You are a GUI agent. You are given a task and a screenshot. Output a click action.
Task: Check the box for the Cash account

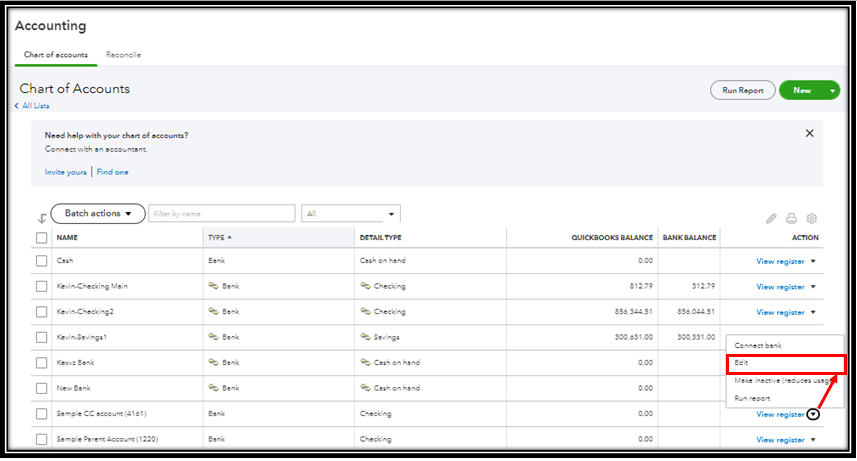point(42,261)
